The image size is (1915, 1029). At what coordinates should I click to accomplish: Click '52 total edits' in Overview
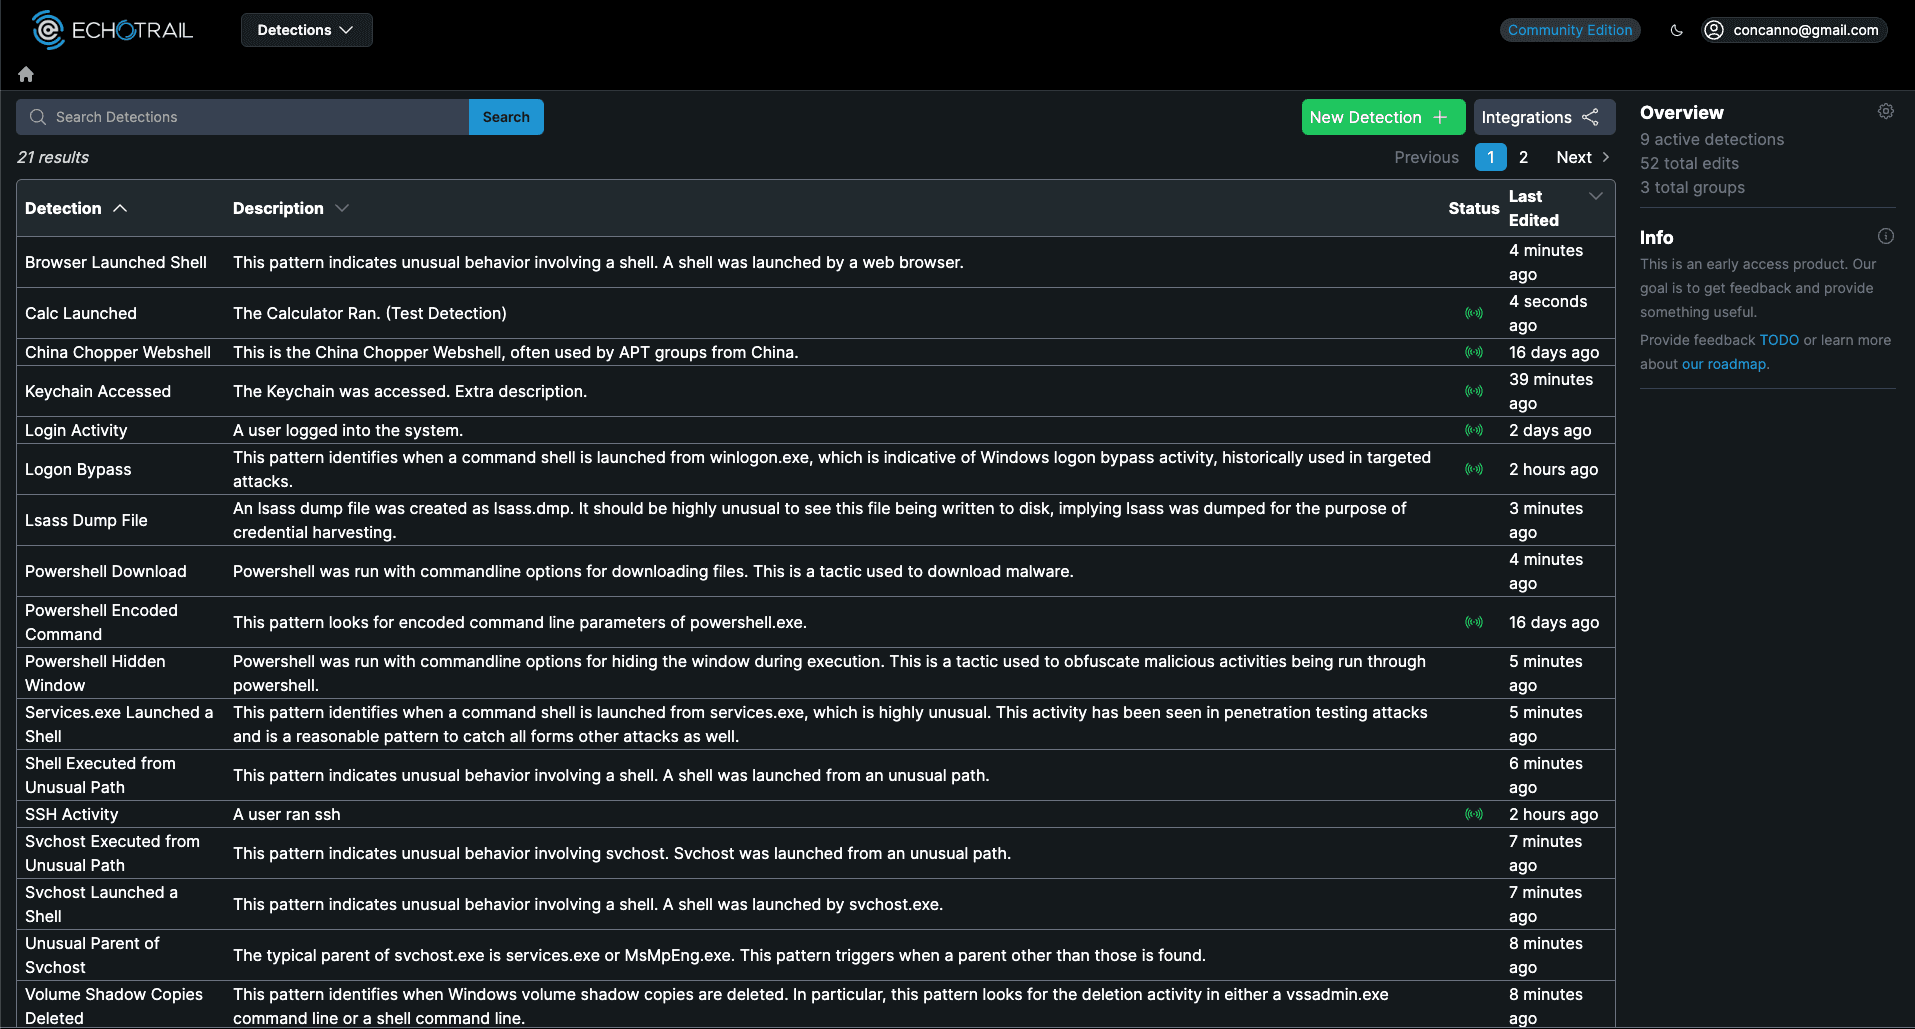1689,163
